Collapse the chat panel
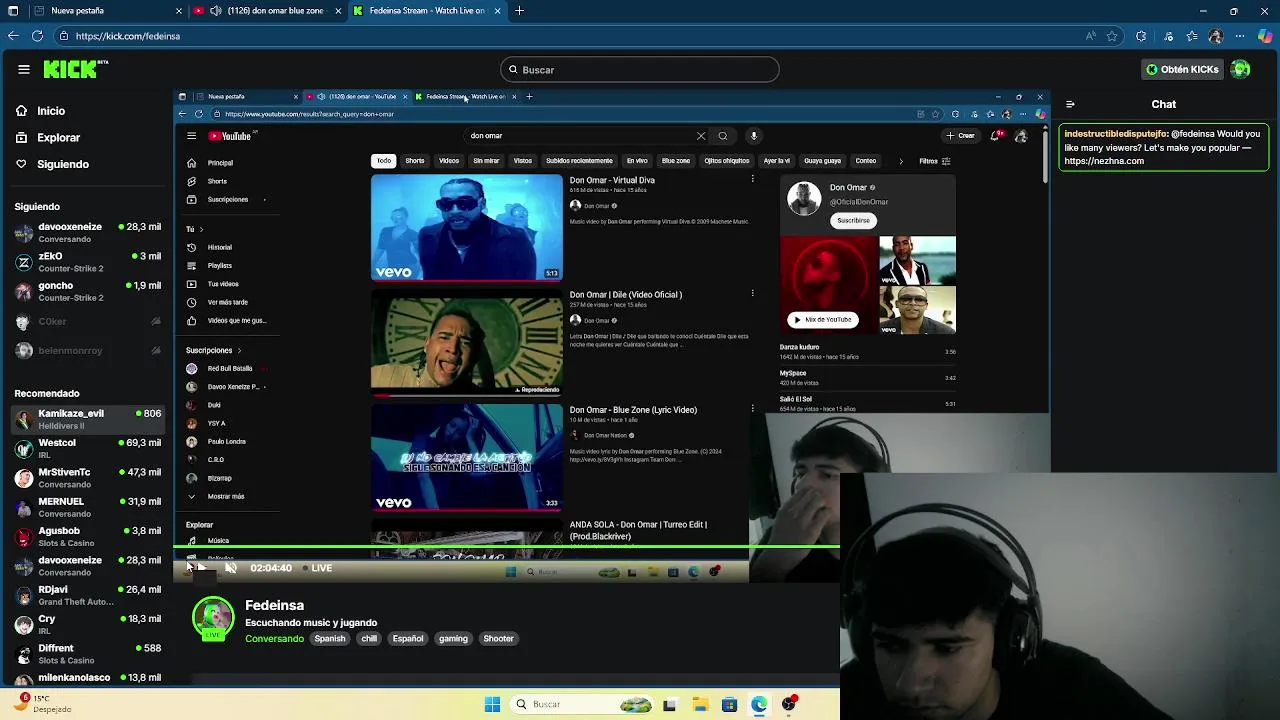Viewport: 1280px width, 720px height. coord(1070,104)
